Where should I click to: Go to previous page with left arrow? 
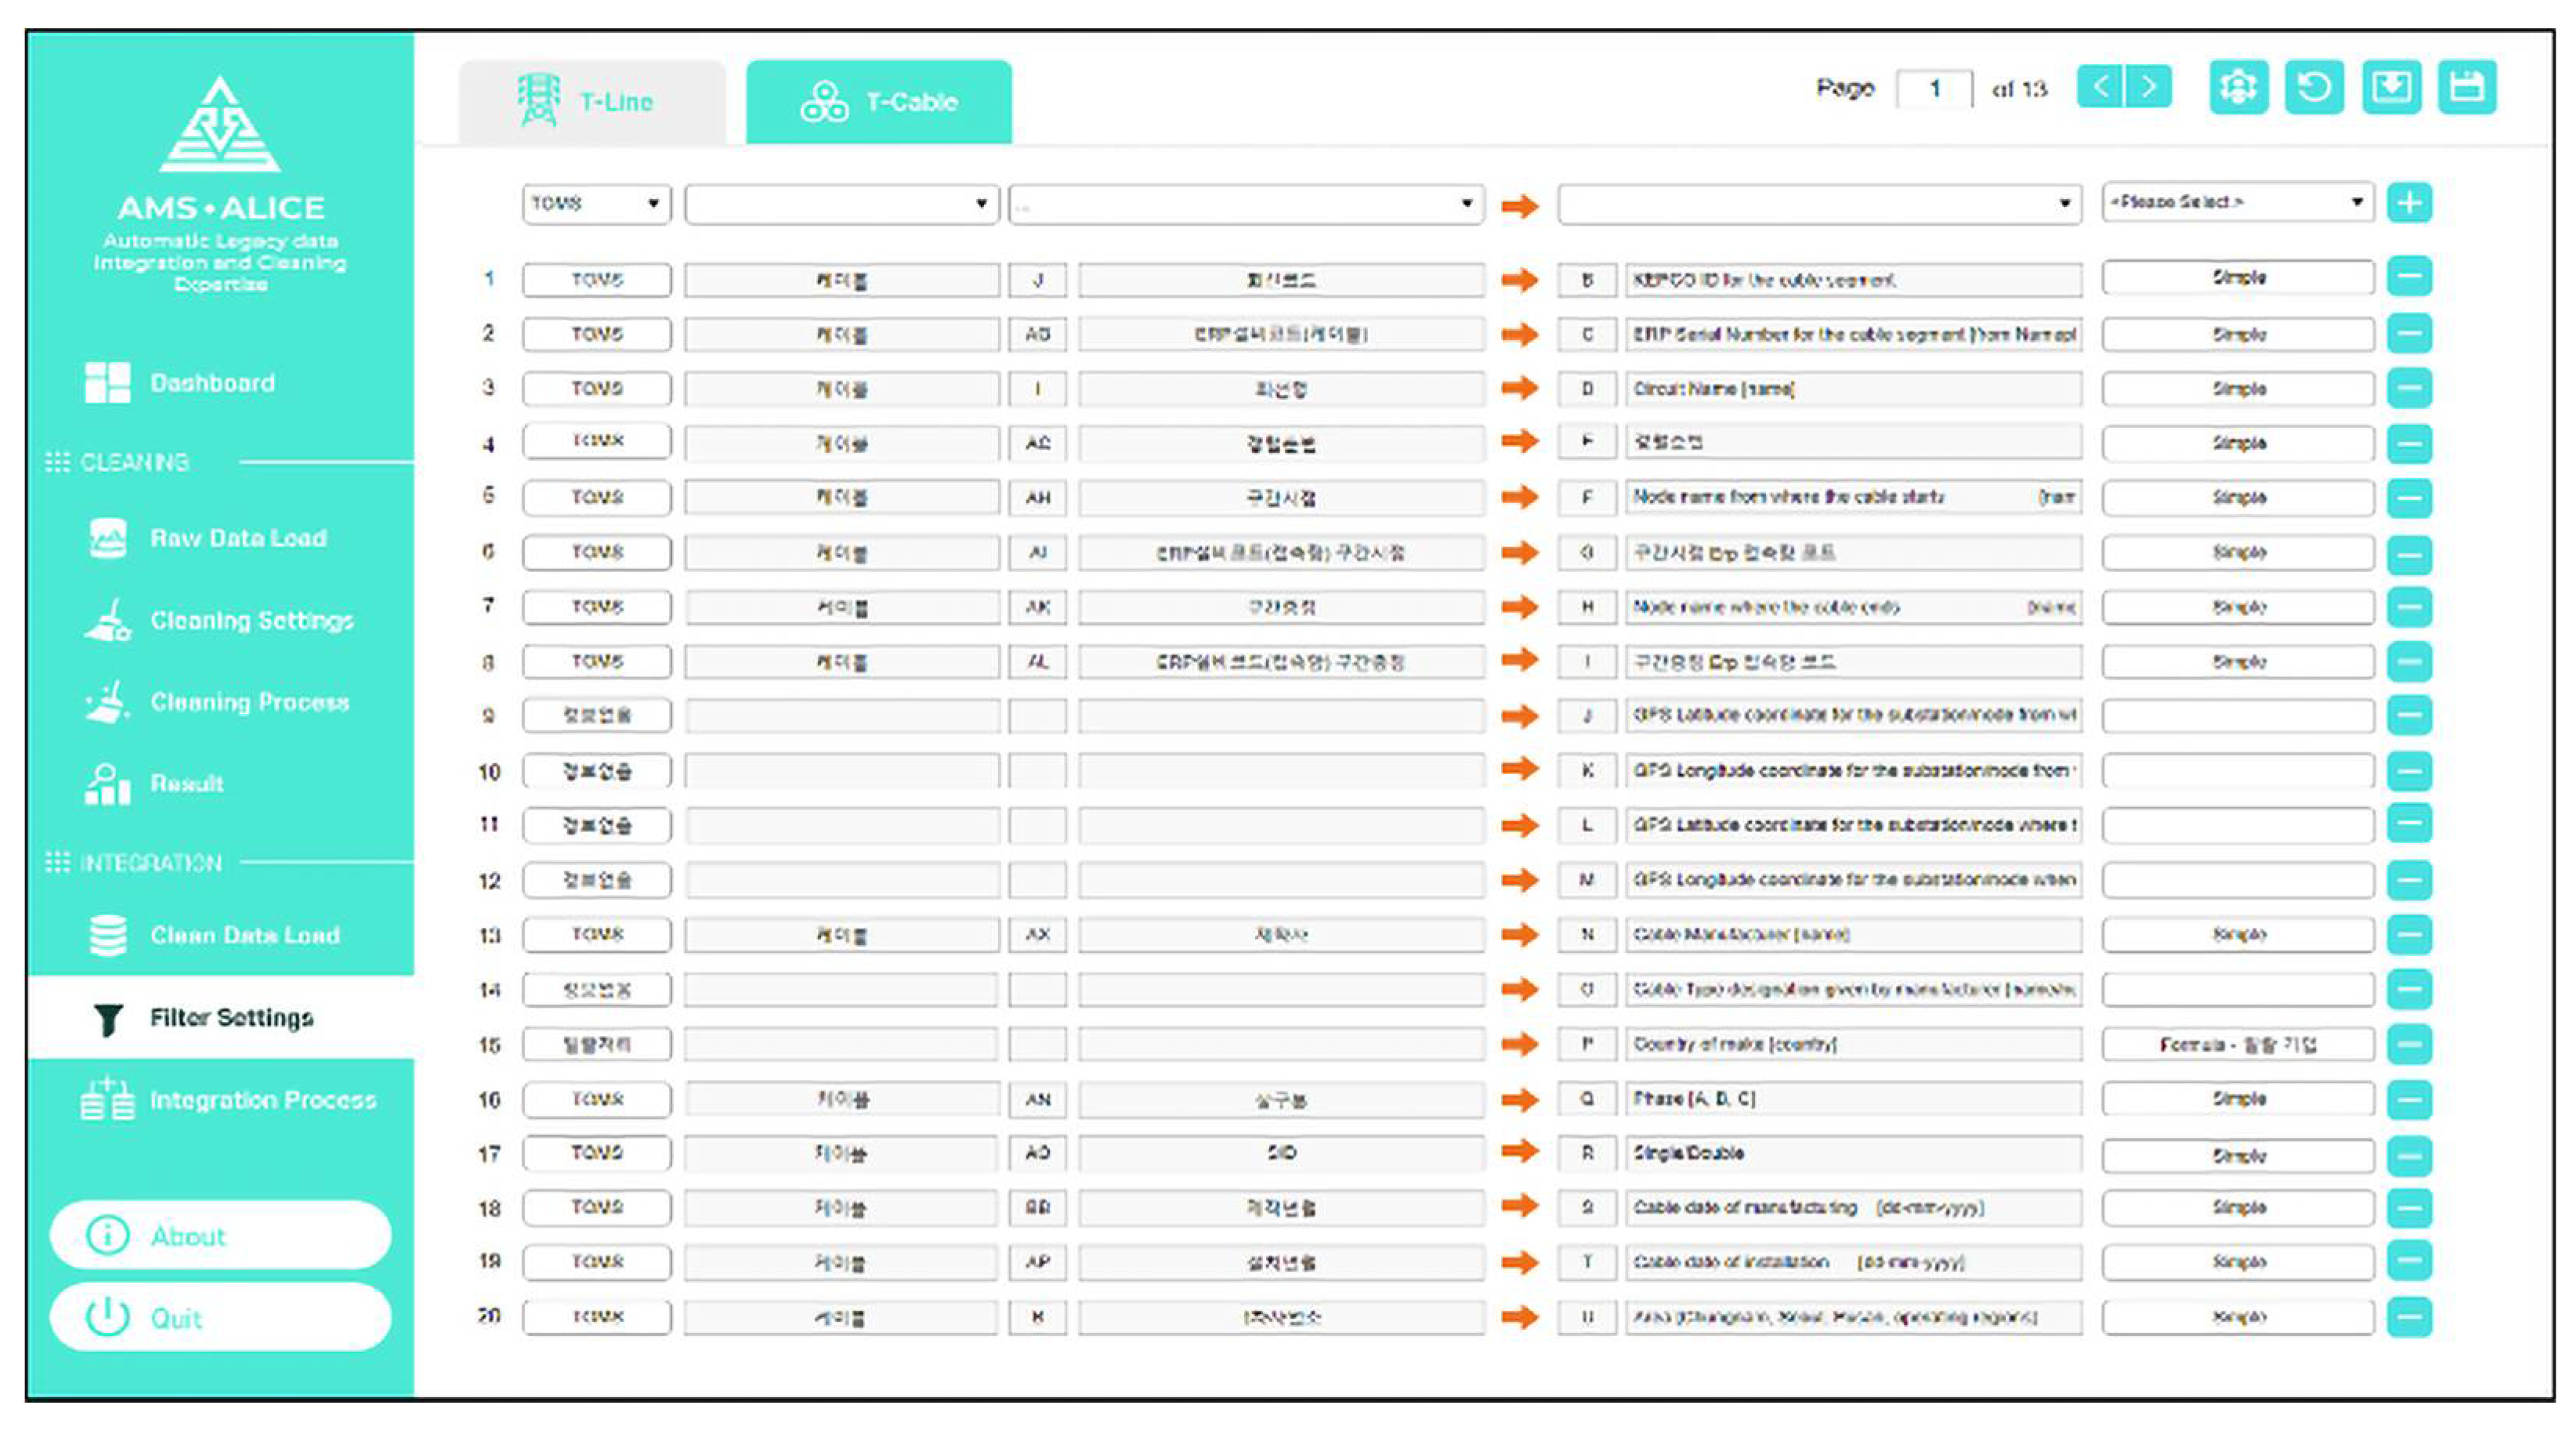2100,87
